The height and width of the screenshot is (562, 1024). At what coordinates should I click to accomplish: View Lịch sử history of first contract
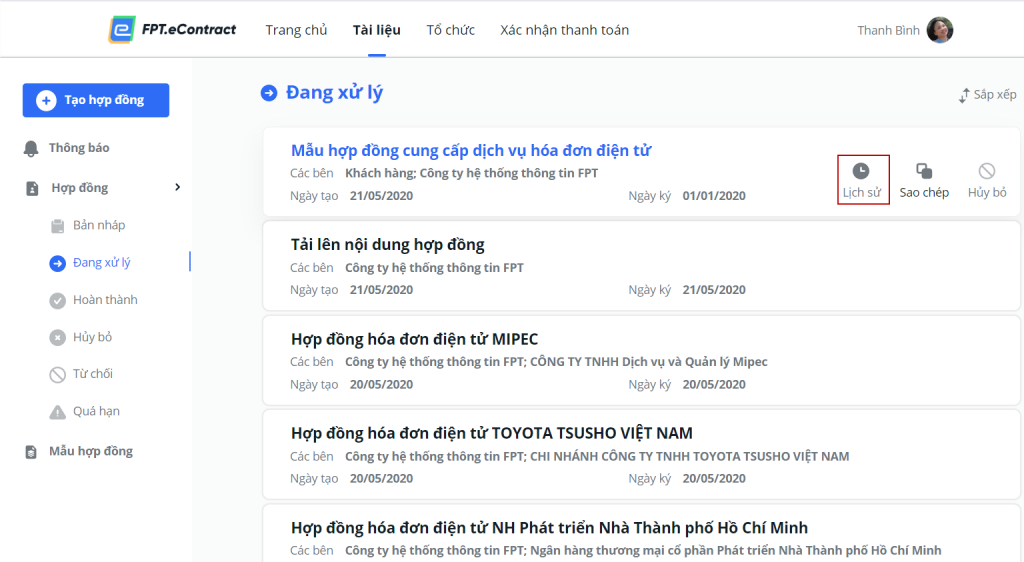pos(862,180)
